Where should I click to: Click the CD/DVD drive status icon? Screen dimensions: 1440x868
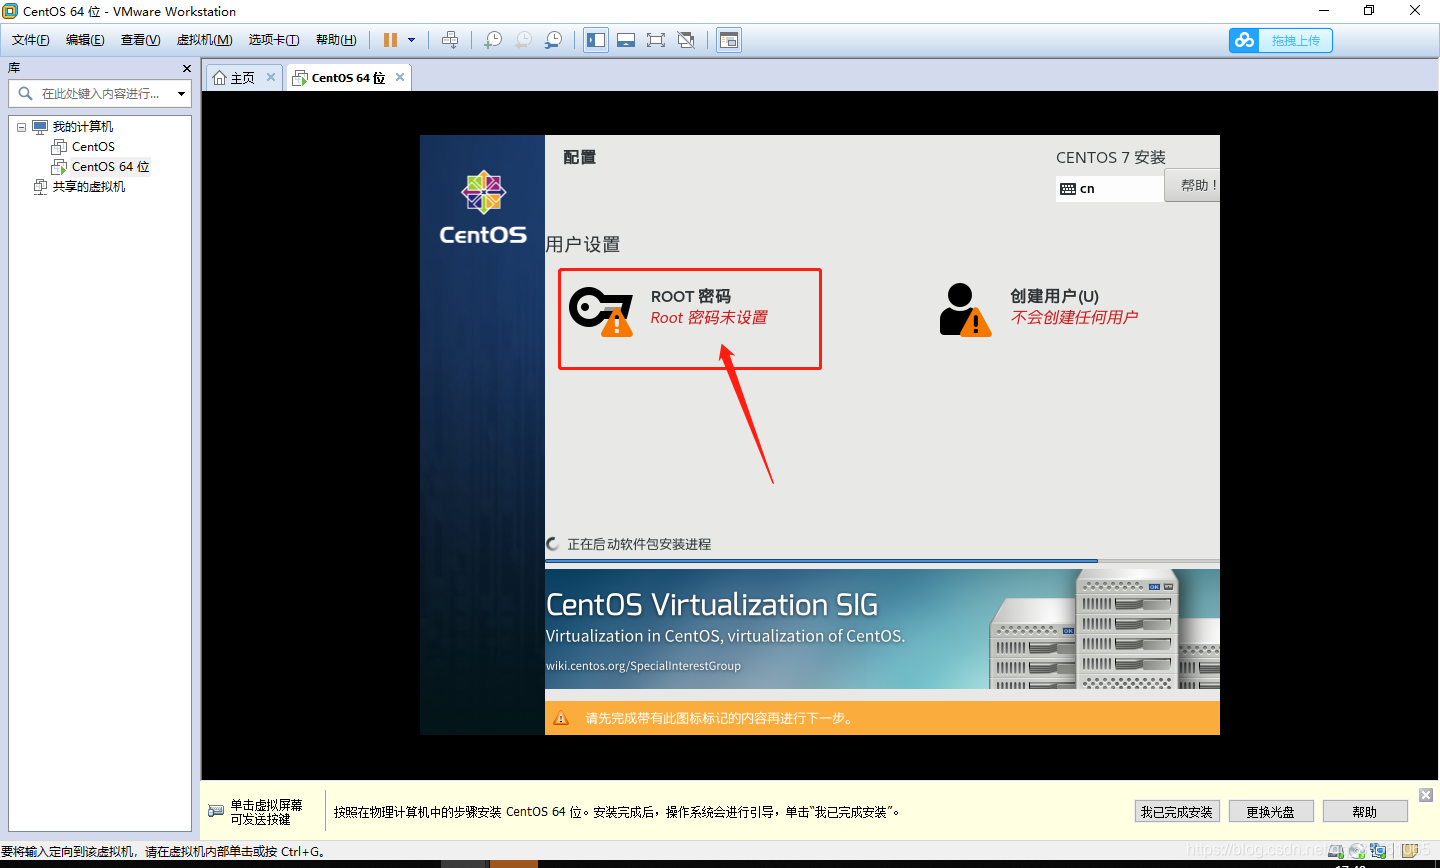point(1357,851)
